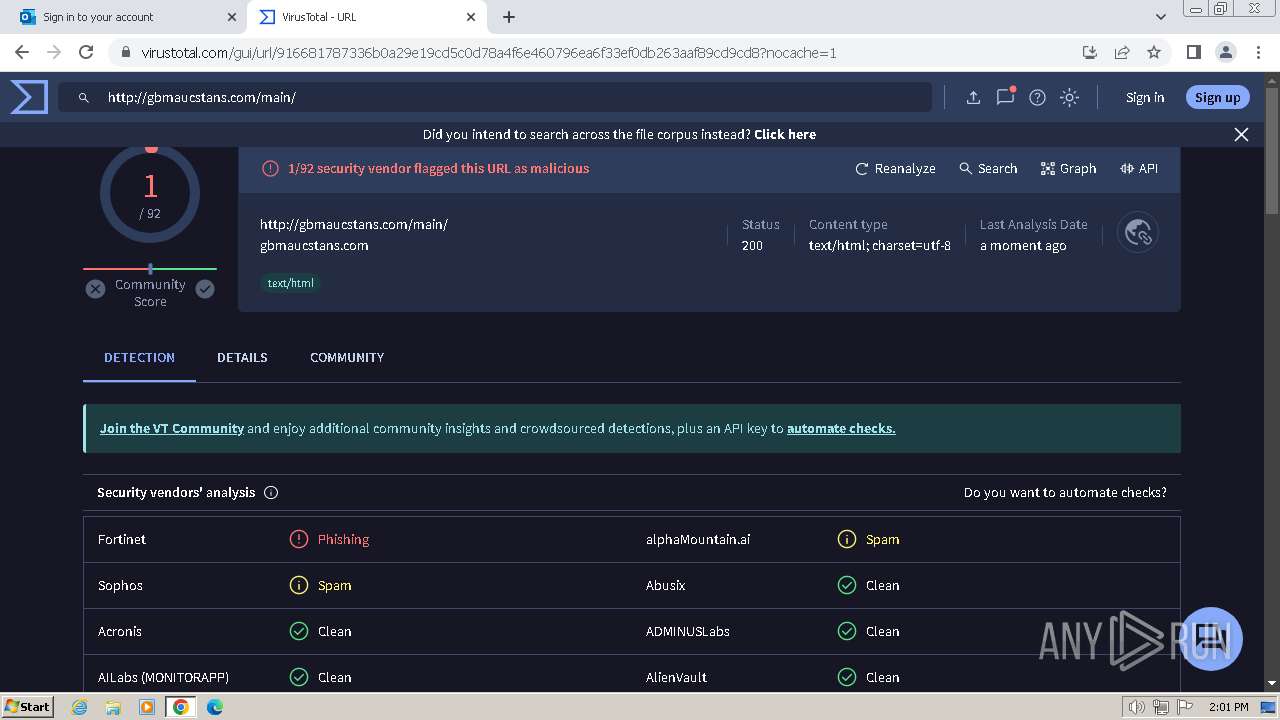This screenshot has width=1280, height=720.
Task: Switch to the COMMUNITY tab
Action: coord(347,357)
